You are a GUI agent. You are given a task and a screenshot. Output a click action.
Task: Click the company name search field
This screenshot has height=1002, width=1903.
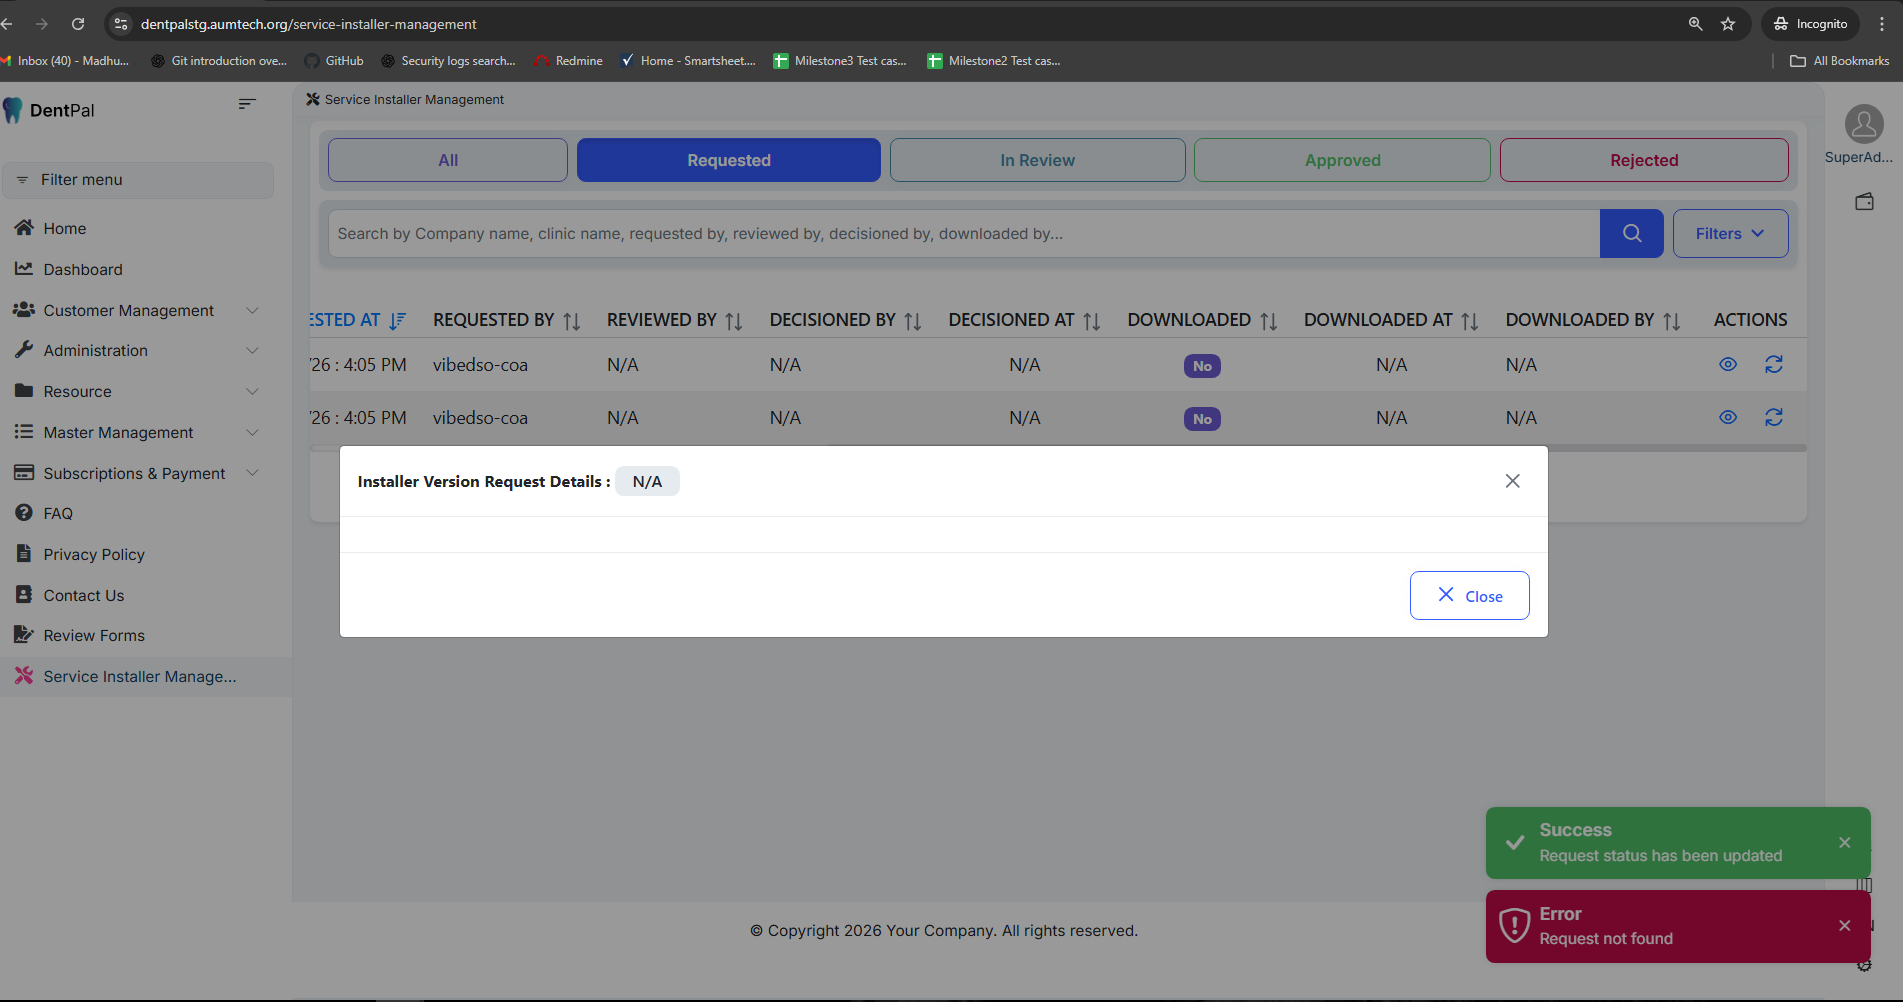pos(962,233)
